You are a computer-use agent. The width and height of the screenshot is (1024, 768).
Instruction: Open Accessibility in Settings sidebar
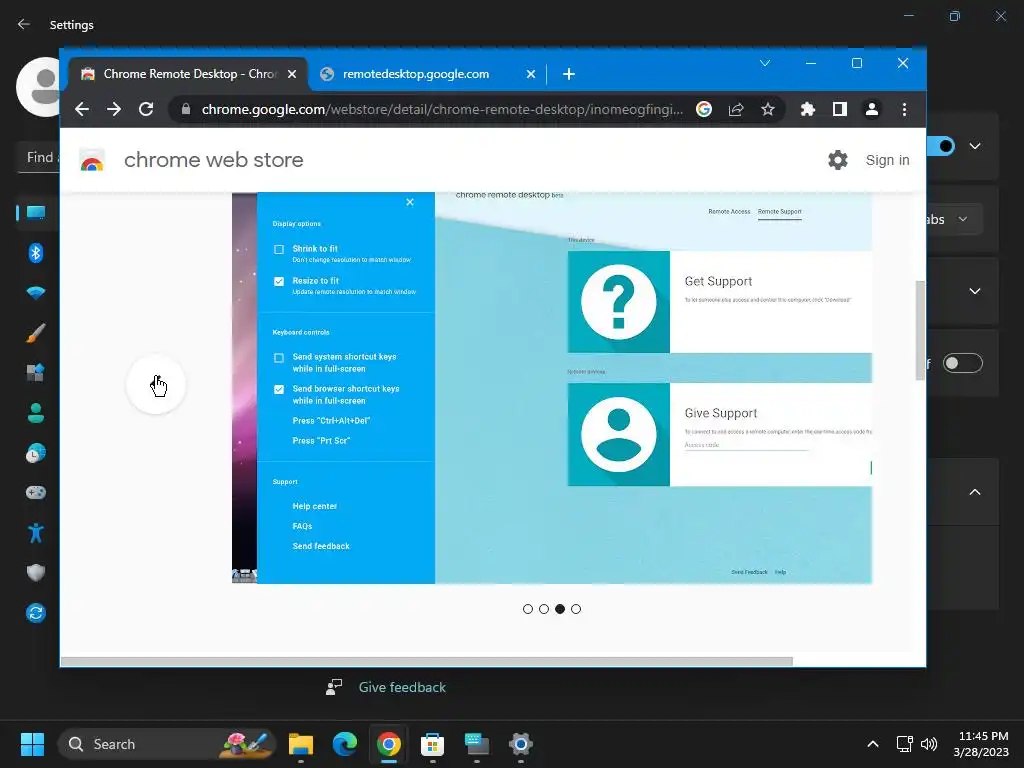(x=36, y=533)
